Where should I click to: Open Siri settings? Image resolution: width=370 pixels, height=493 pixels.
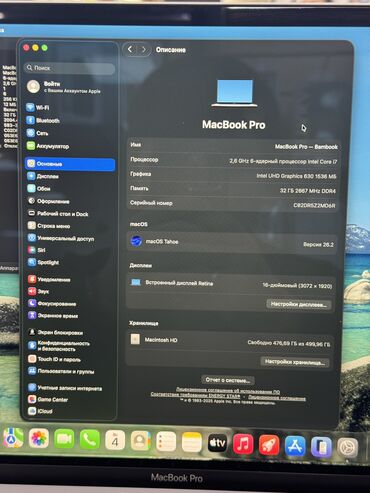[x=37, y=250]
